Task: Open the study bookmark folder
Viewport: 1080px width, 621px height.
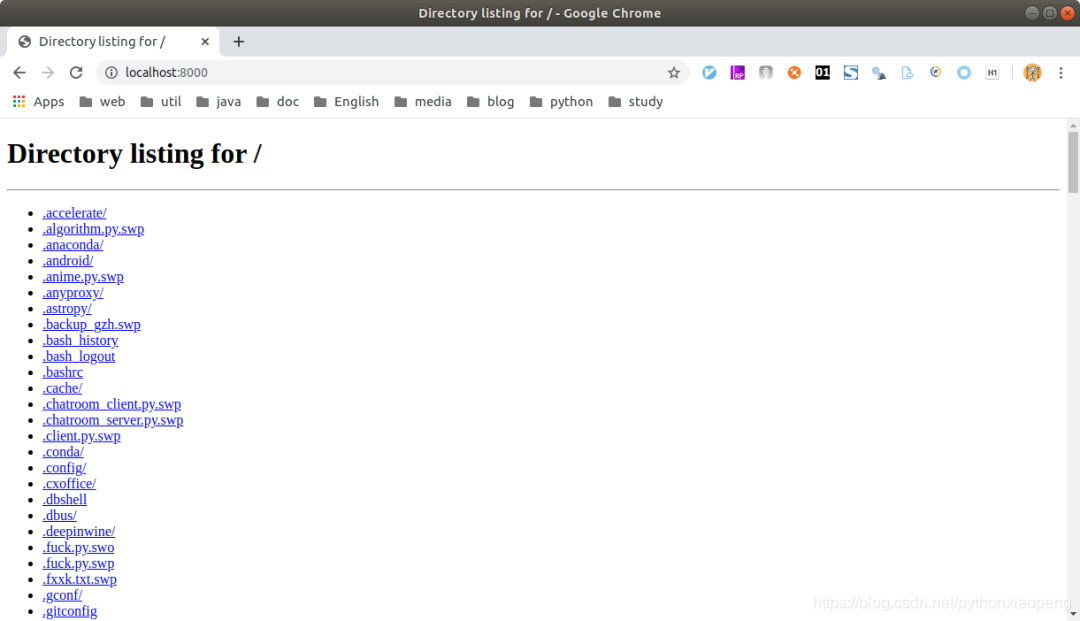Action: click(636, 102)
